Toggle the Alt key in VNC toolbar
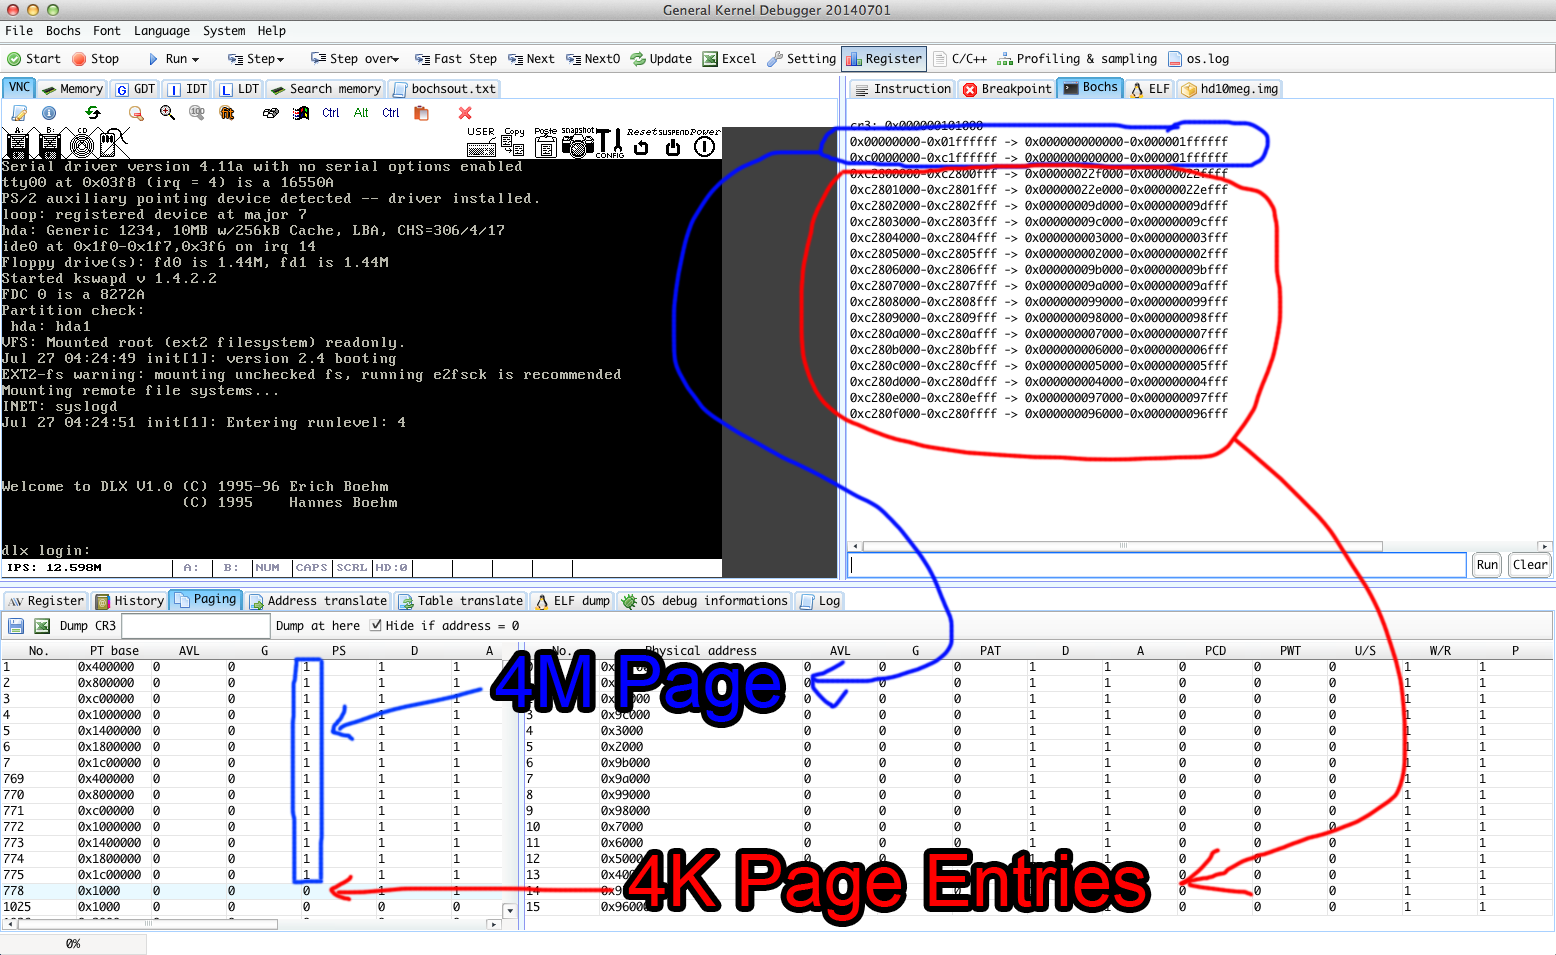 361,113
